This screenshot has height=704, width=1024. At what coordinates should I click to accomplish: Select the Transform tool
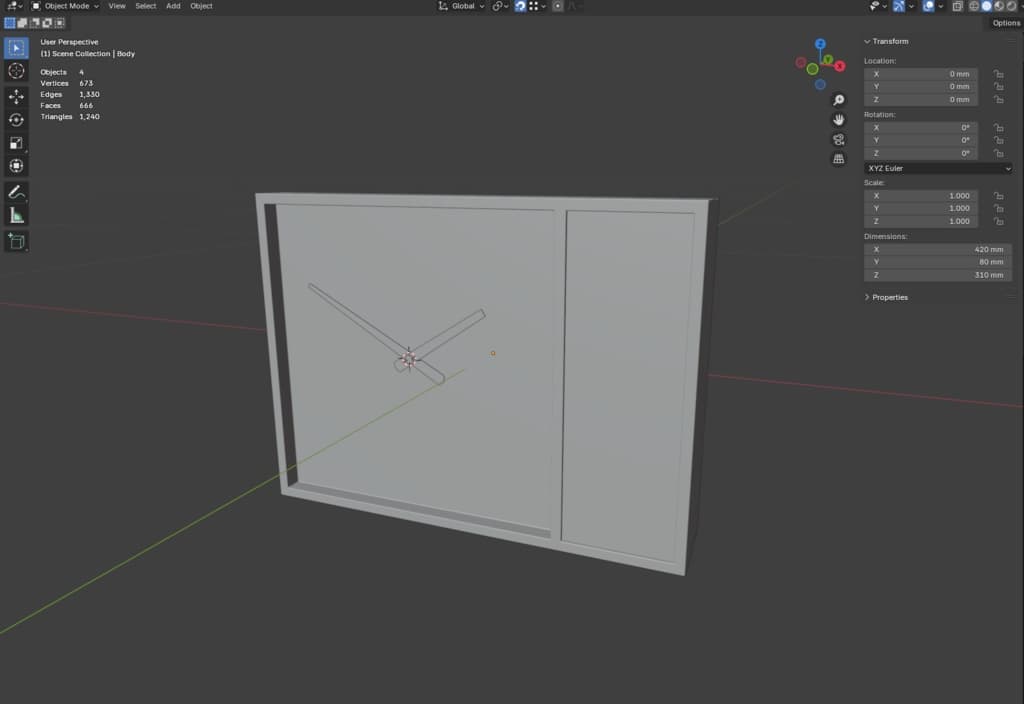click(x=16, y=166)
